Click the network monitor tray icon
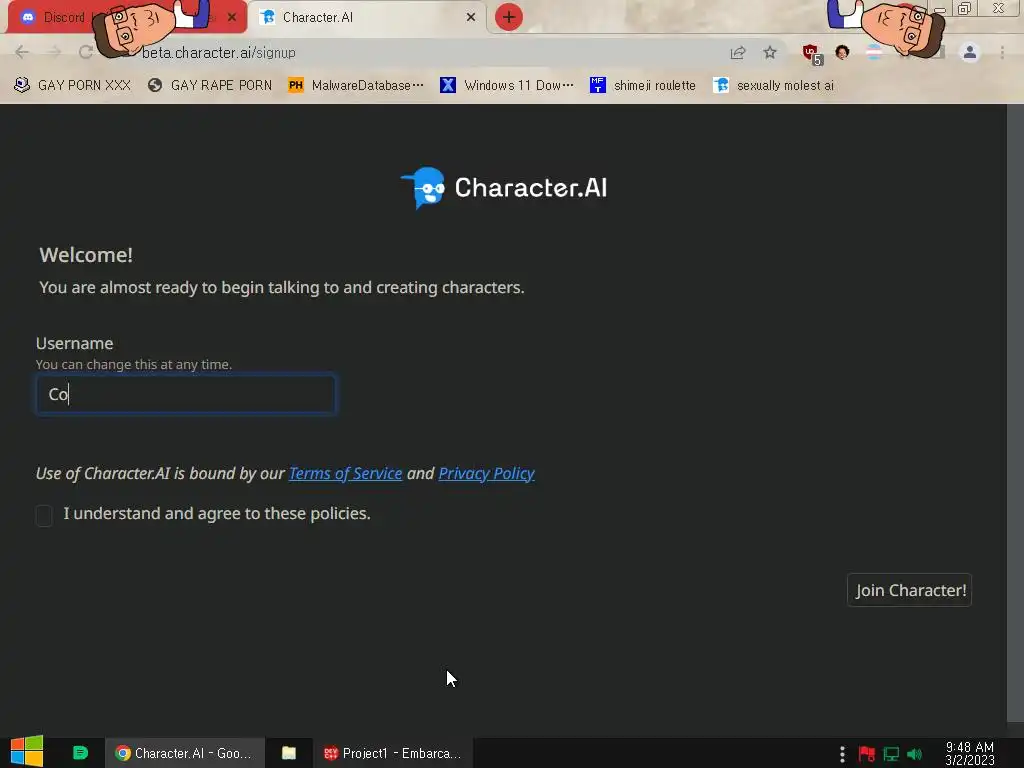This screenshot has width=1024, height=768. click(x=891, y=754)
